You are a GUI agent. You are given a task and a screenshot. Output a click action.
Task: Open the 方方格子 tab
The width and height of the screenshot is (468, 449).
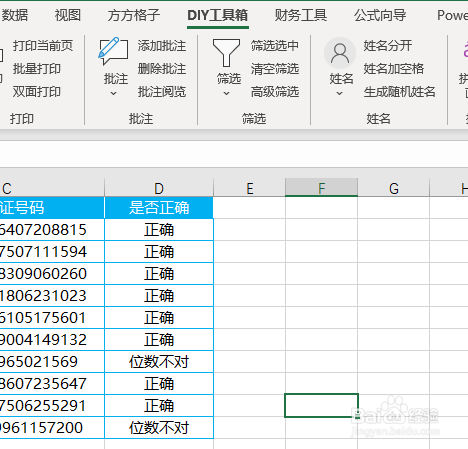point(134,15)
